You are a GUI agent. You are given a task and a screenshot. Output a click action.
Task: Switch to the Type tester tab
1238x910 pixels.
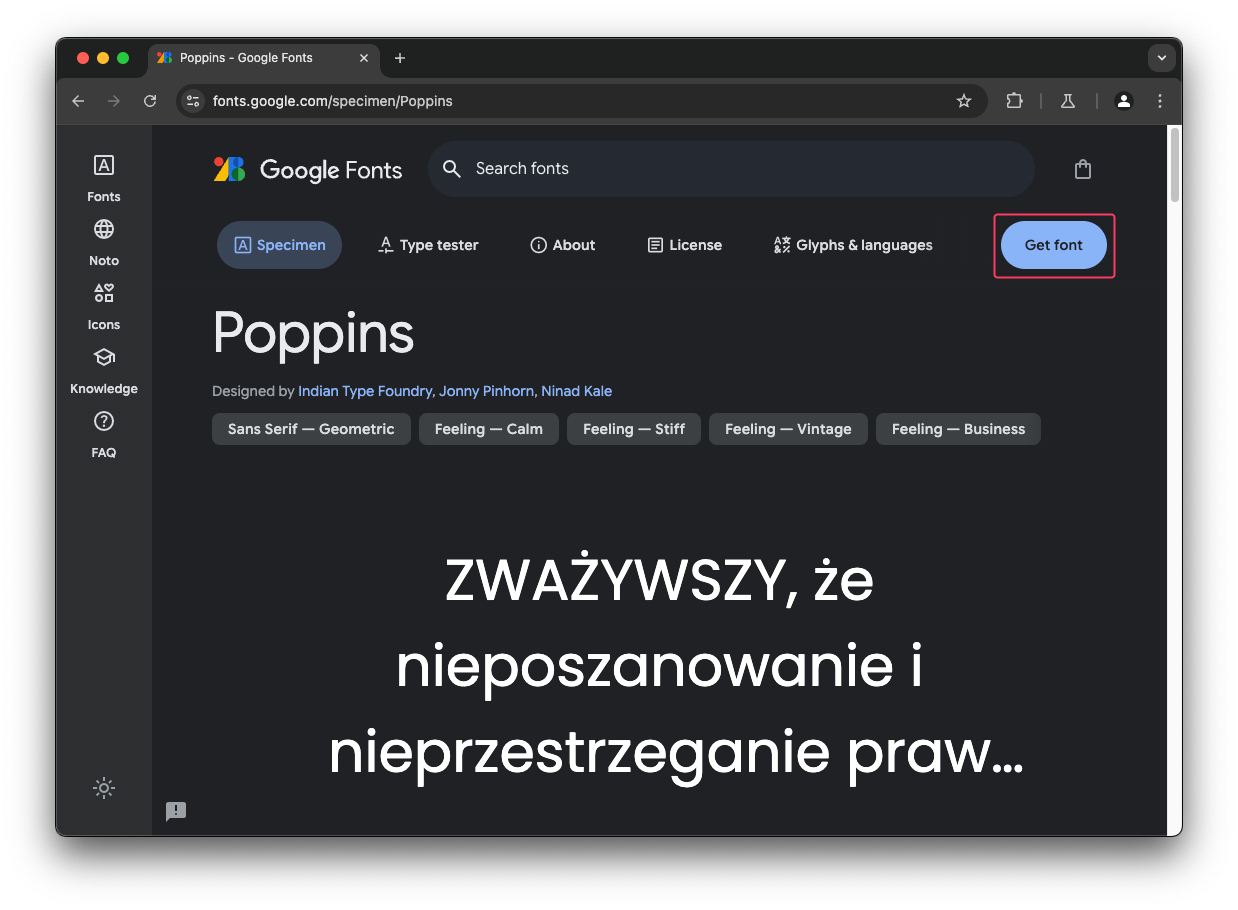click(x=428, y=244)
